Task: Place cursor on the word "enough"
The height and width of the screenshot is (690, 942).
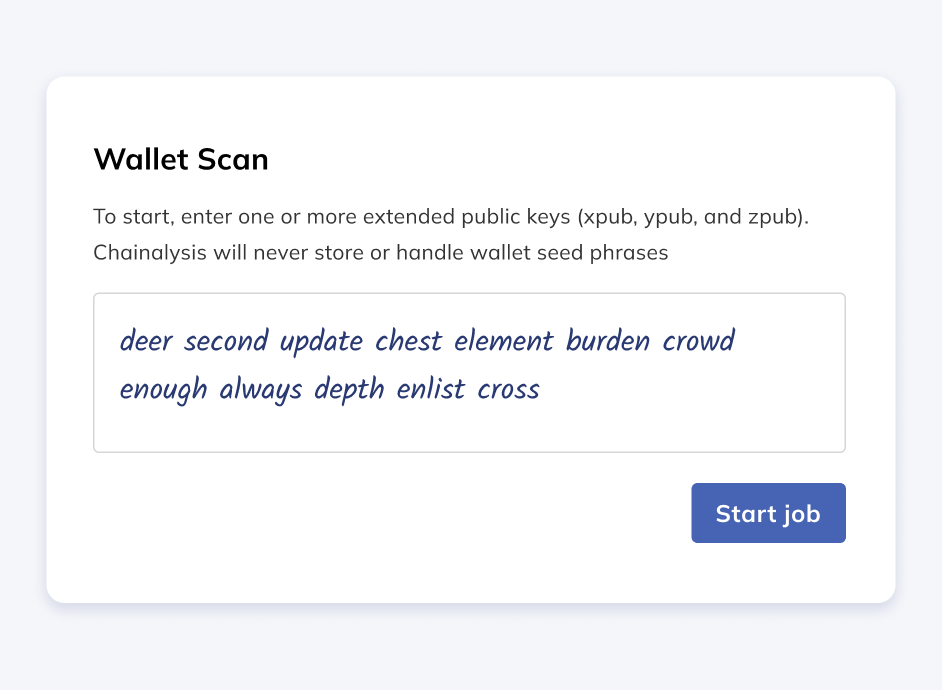Action: tap(163, 389)
